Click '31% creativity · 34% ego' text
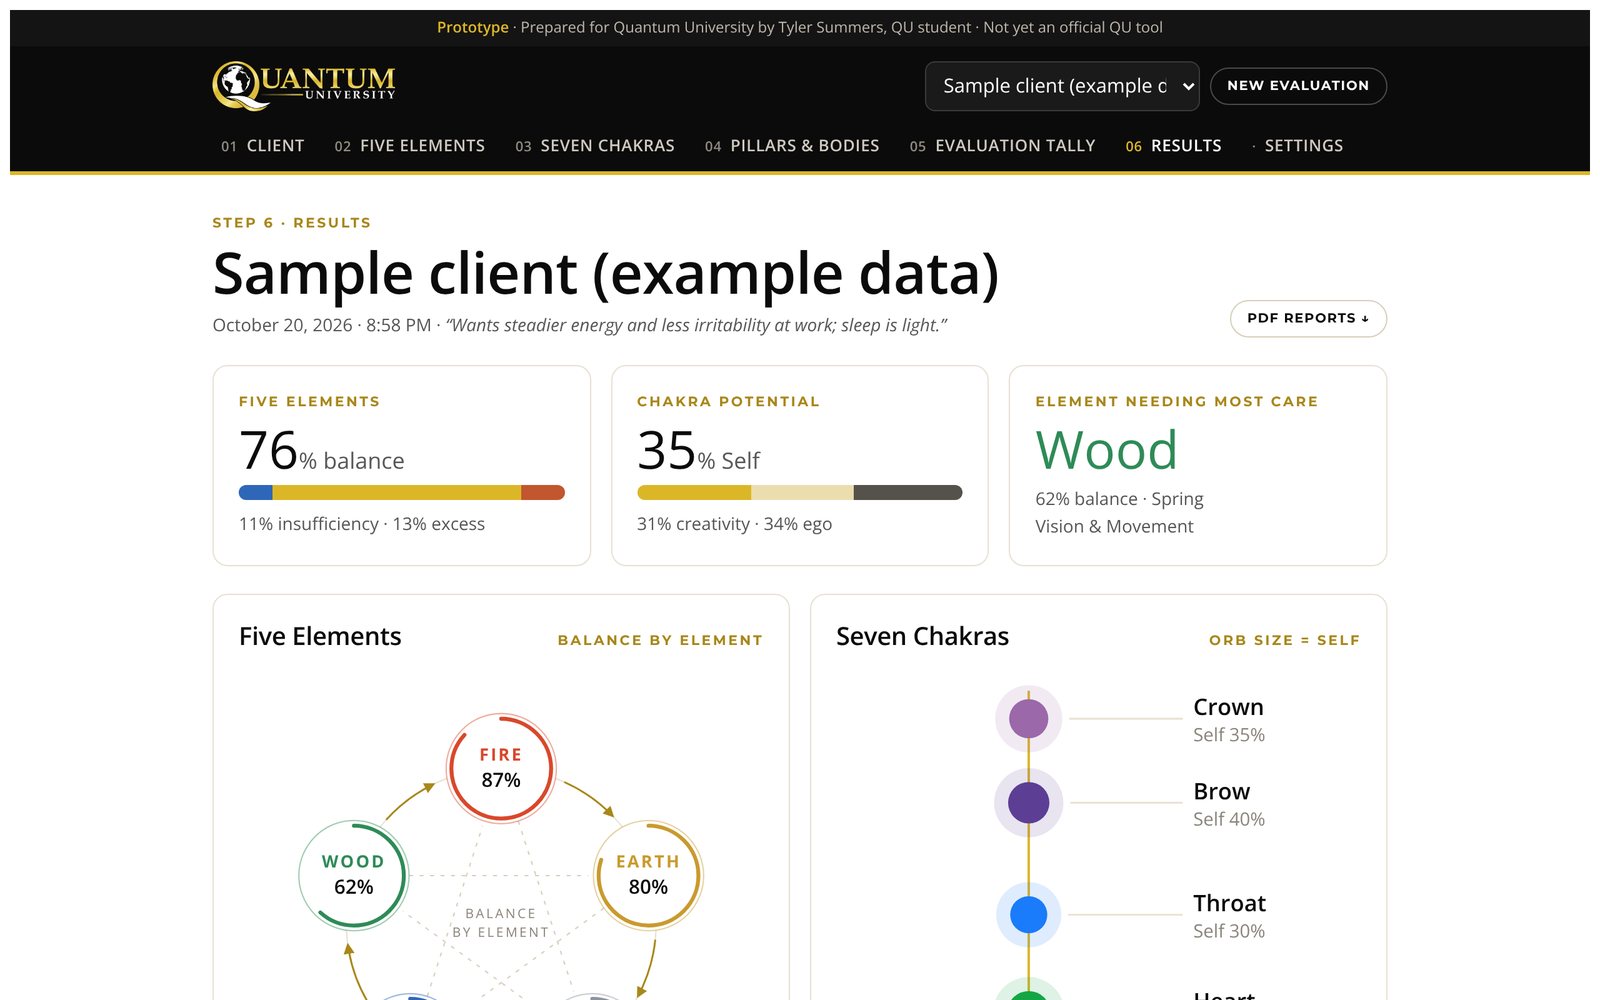The height and width of the screenshot is (1000, 1600). pyautogui.click(x=734, y=524)
